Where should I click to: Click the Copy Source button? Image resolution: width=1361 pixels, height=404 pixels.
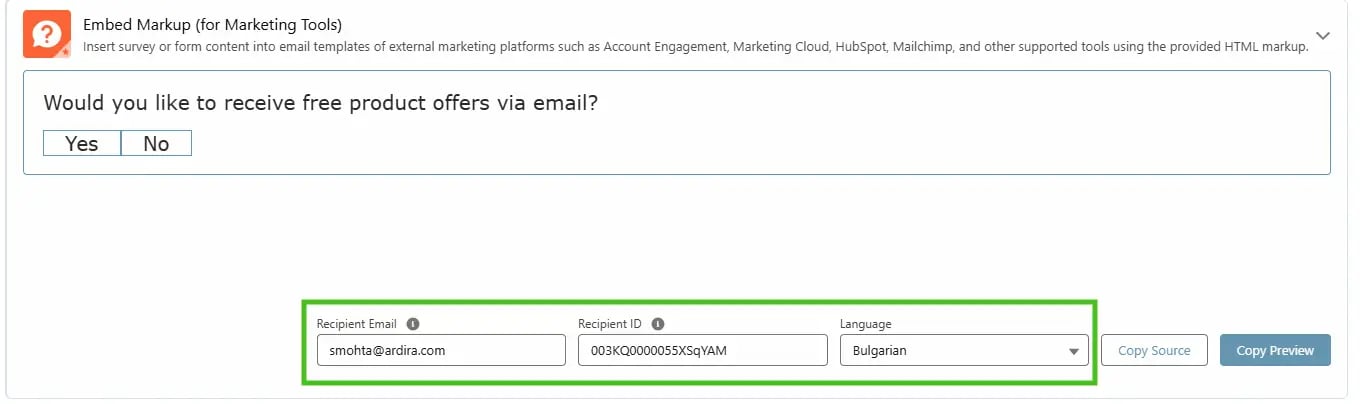tap(1154, 351)
